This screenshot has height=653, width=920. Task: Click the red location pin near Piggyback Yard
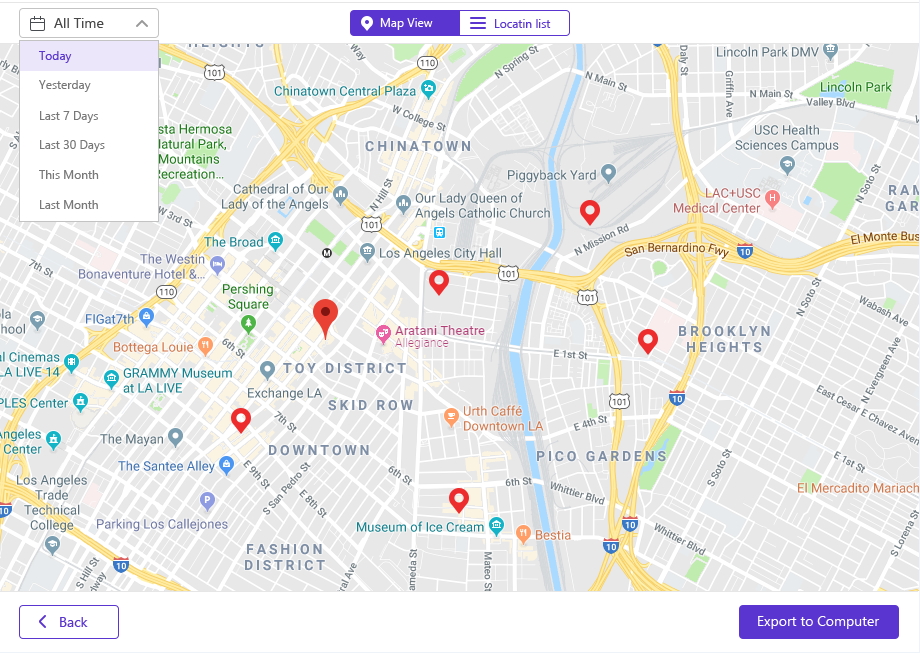point(590,212)
